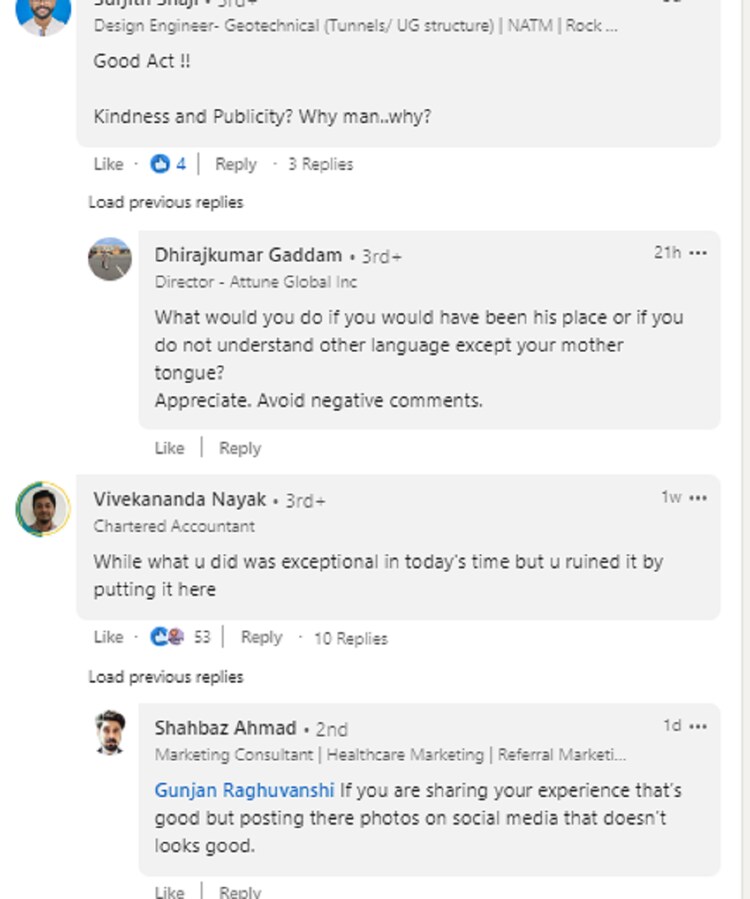Reply to Vivekananda Nayak's comment
The width and height of the screenshot is (750, 899).
(261, 637)
